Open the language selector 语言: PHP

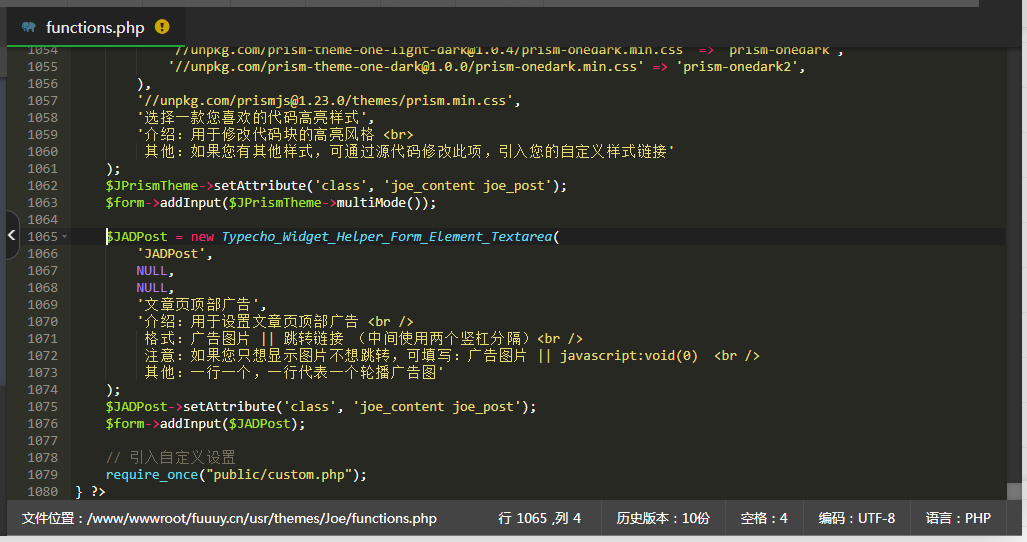tap(958, 518)
